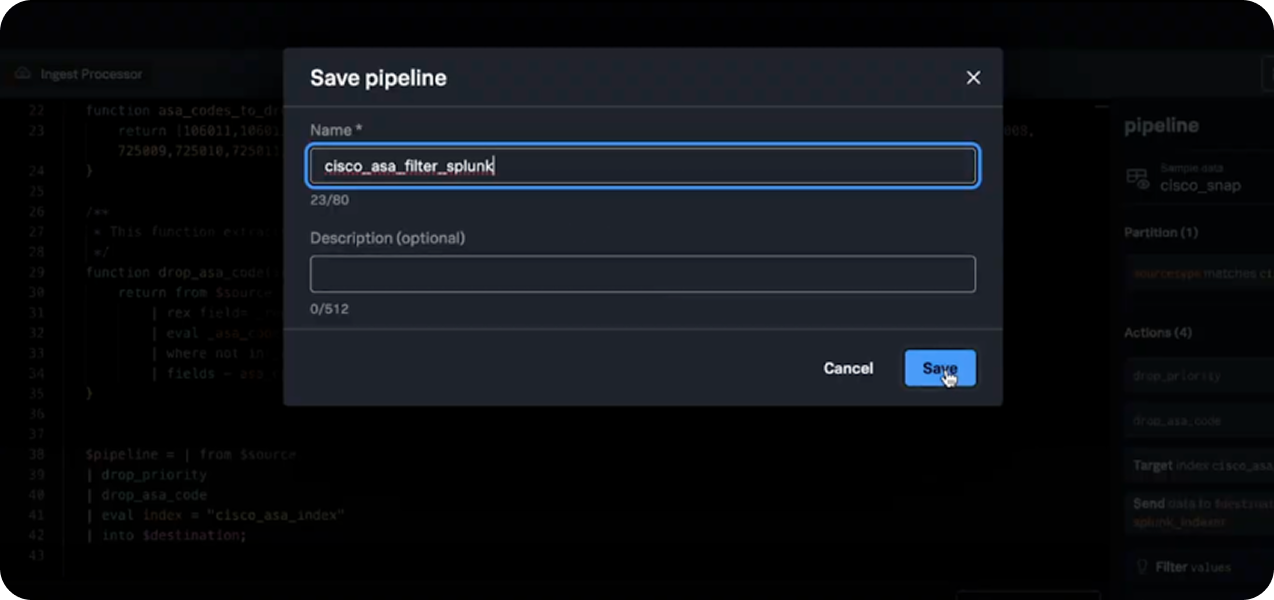Click the Ingest Processor cloud icon
This screenshot has height=600, width=1274.
click(x=23, y=74)
